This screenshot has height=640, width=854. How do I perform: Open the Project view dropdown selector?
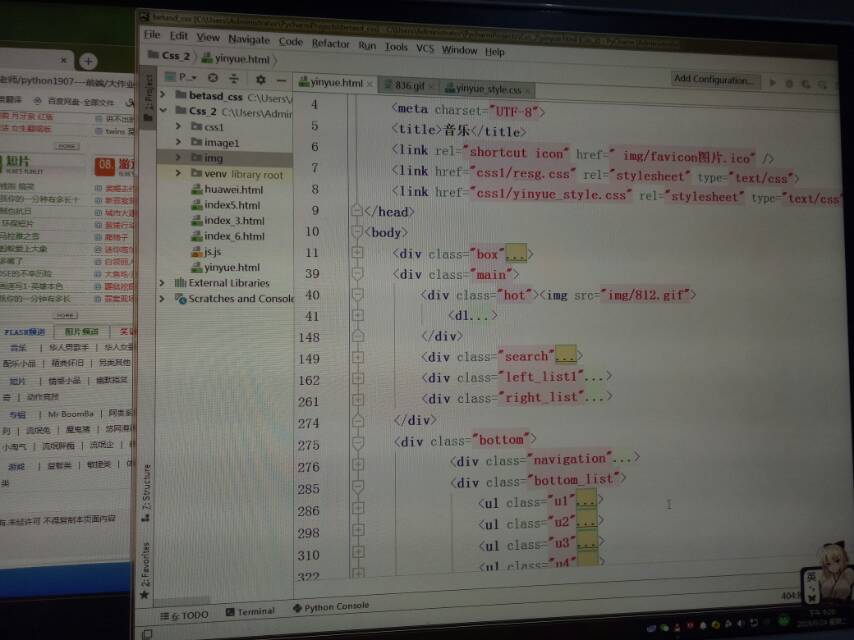coord(181,77)
